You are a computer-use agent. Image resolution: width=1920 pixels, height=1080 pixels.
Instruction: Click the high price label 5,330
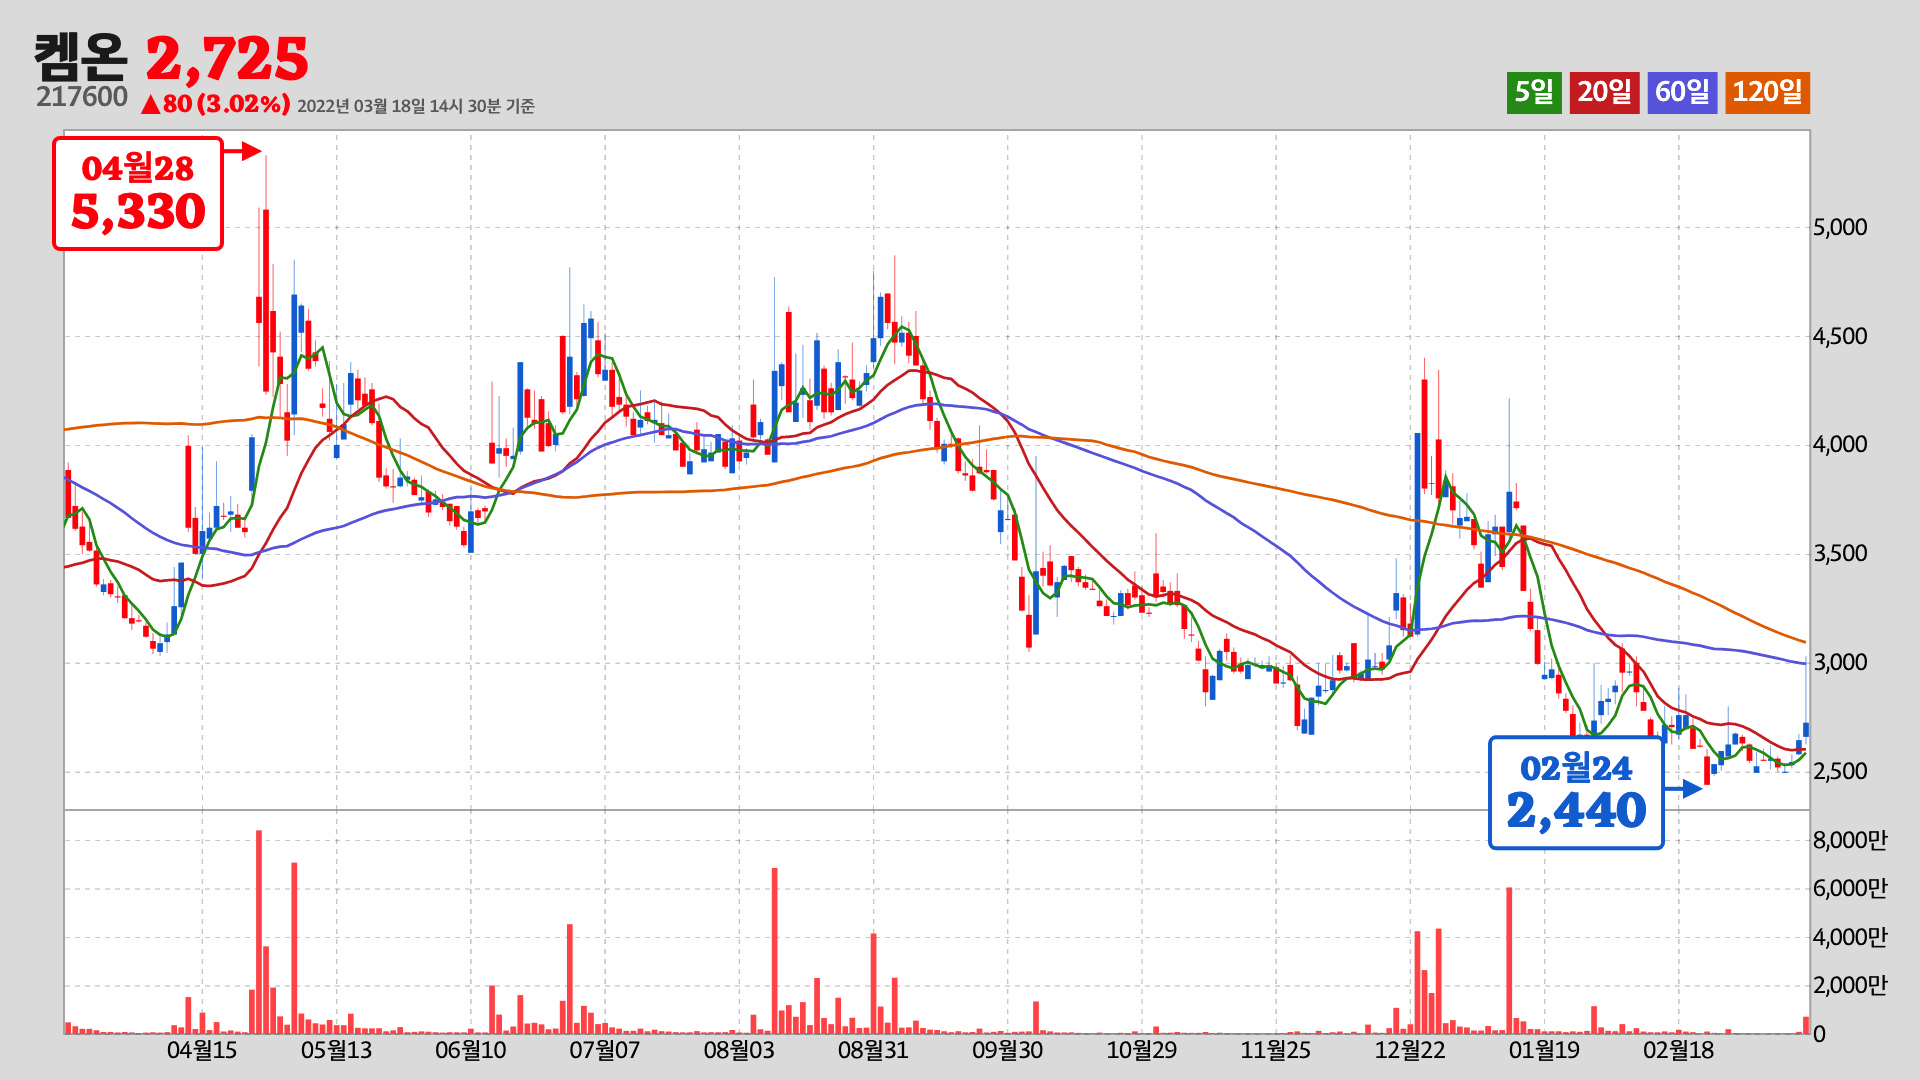[x=138, y=212]
